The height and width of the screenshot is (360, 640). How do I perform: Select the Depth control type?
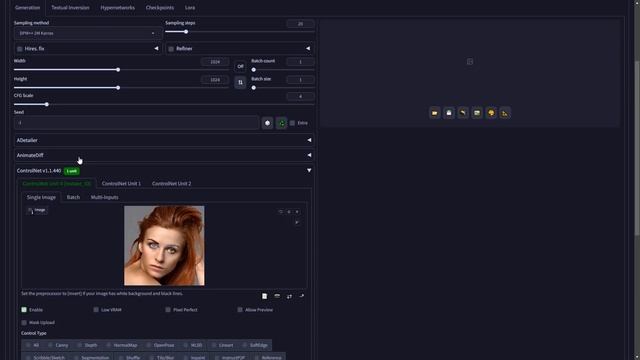point(87,345)
